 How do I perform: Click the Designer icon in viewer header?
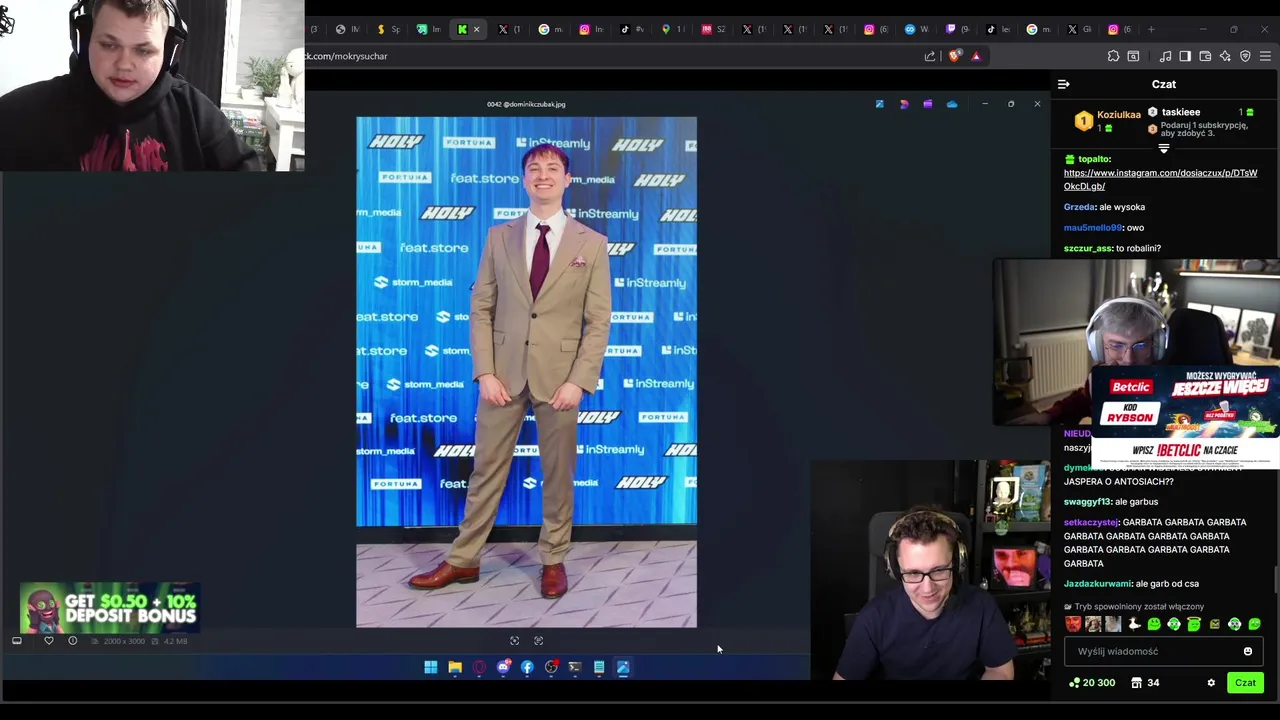point(904,104)
